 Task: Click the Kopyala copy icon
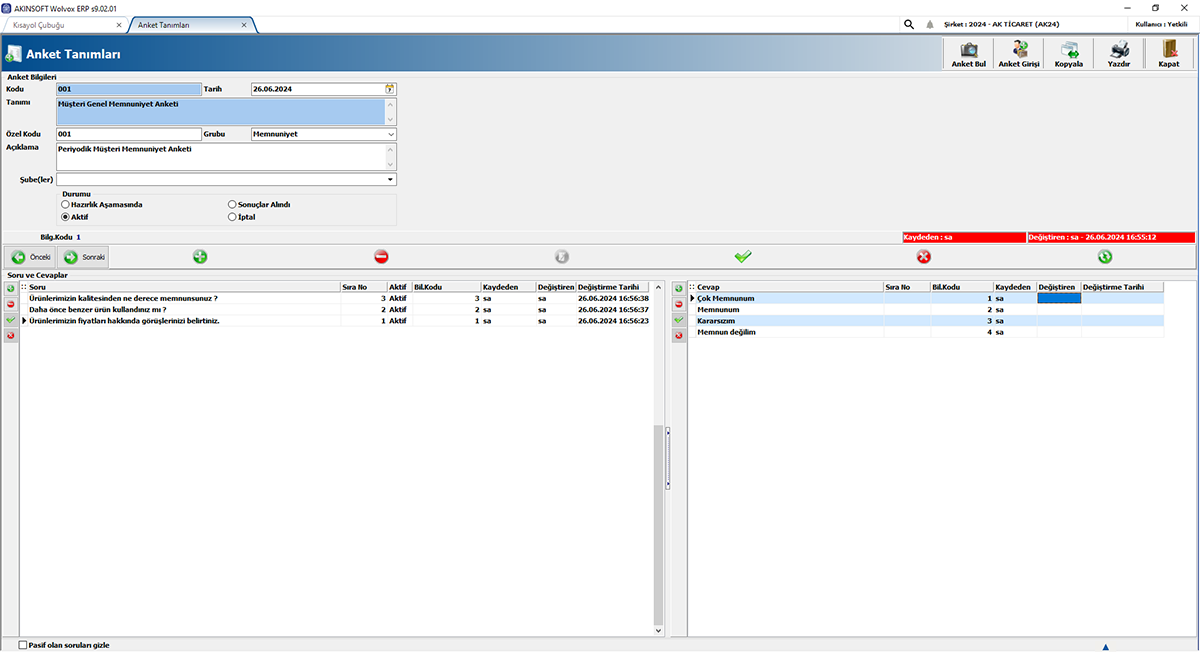coord(1067,48)
